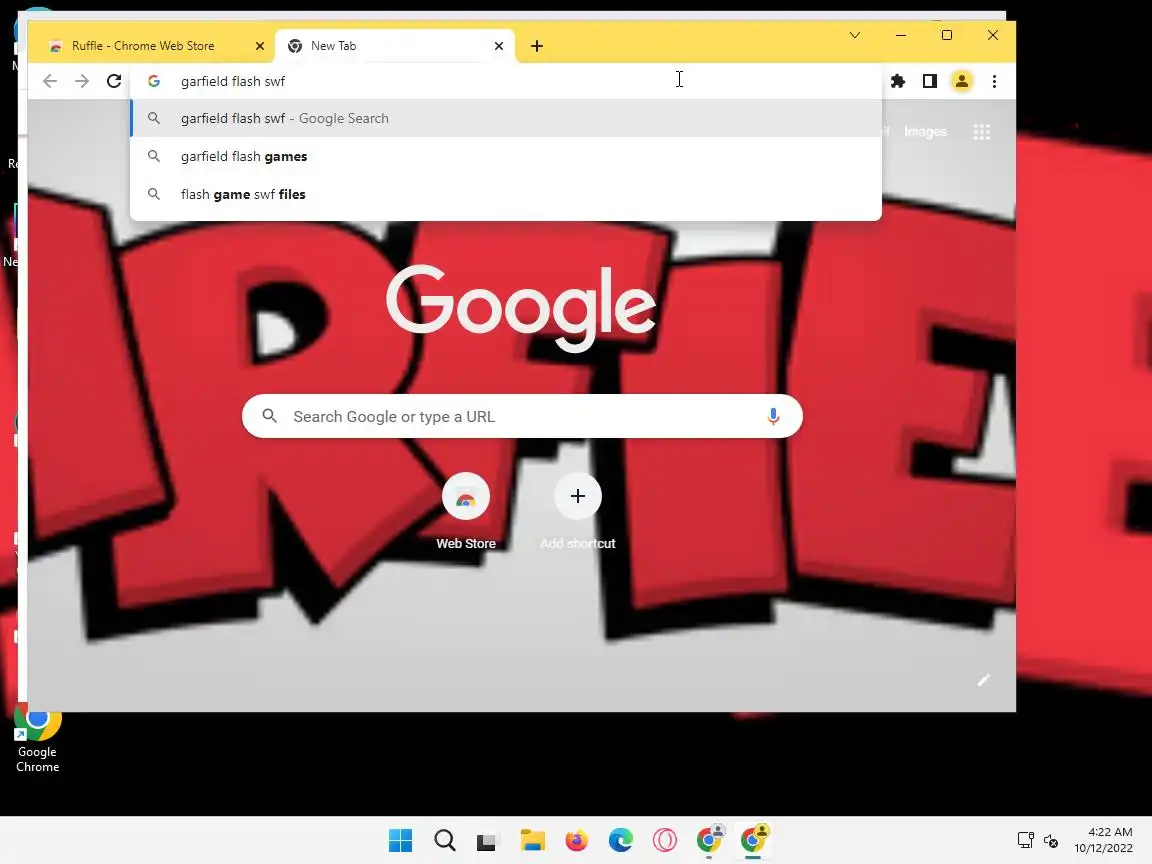Click the Search Google or type a URL box
1152x864 pixels.
point(522,417)
